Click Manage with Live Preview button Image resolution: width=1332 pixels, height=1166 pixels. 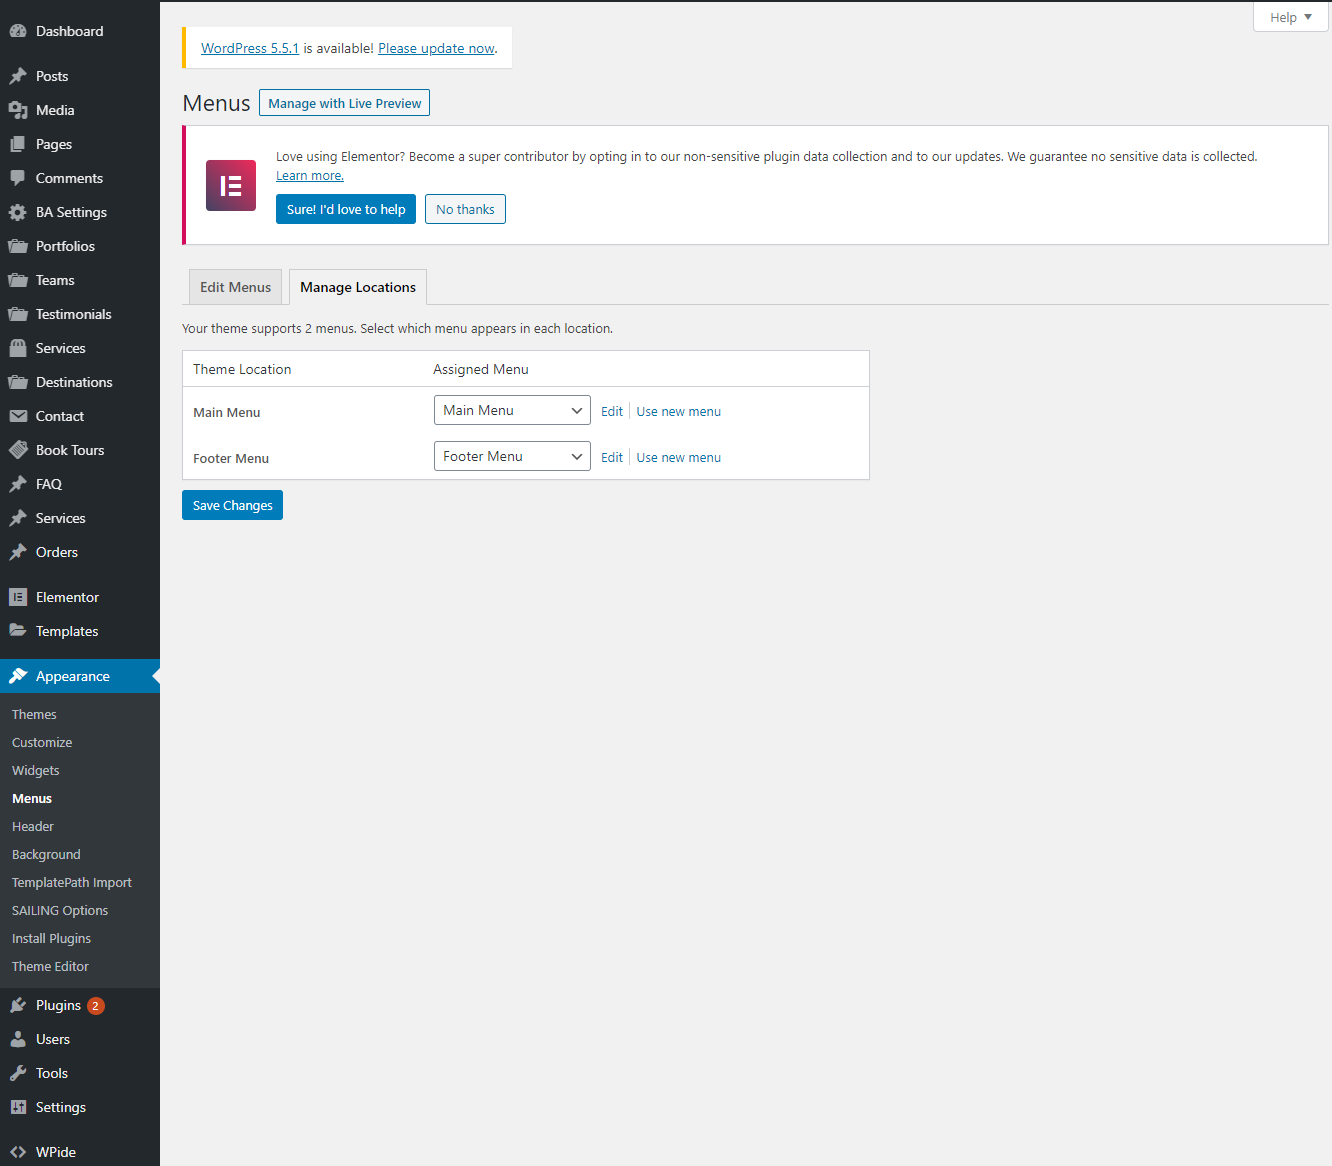344,103
